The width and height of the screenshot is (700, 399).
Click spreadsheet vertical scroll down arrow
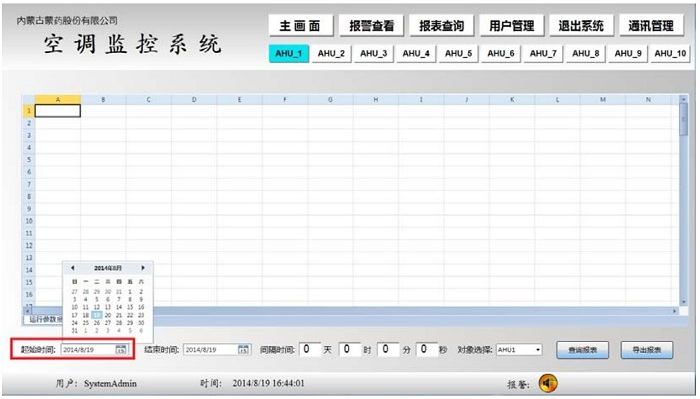pyautogui.click(x=683, y=302)
